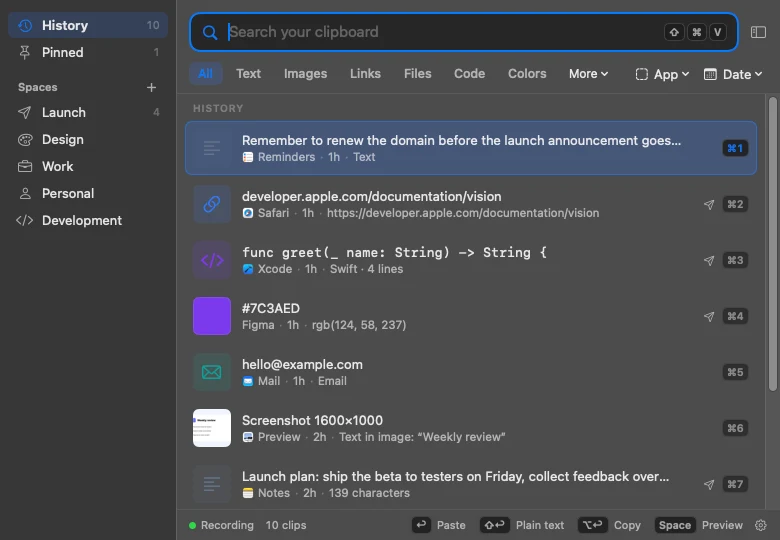Viewport: 780px width, 540px height.
Task: Click the Space Preview action
Action: [x=699, y=525]
